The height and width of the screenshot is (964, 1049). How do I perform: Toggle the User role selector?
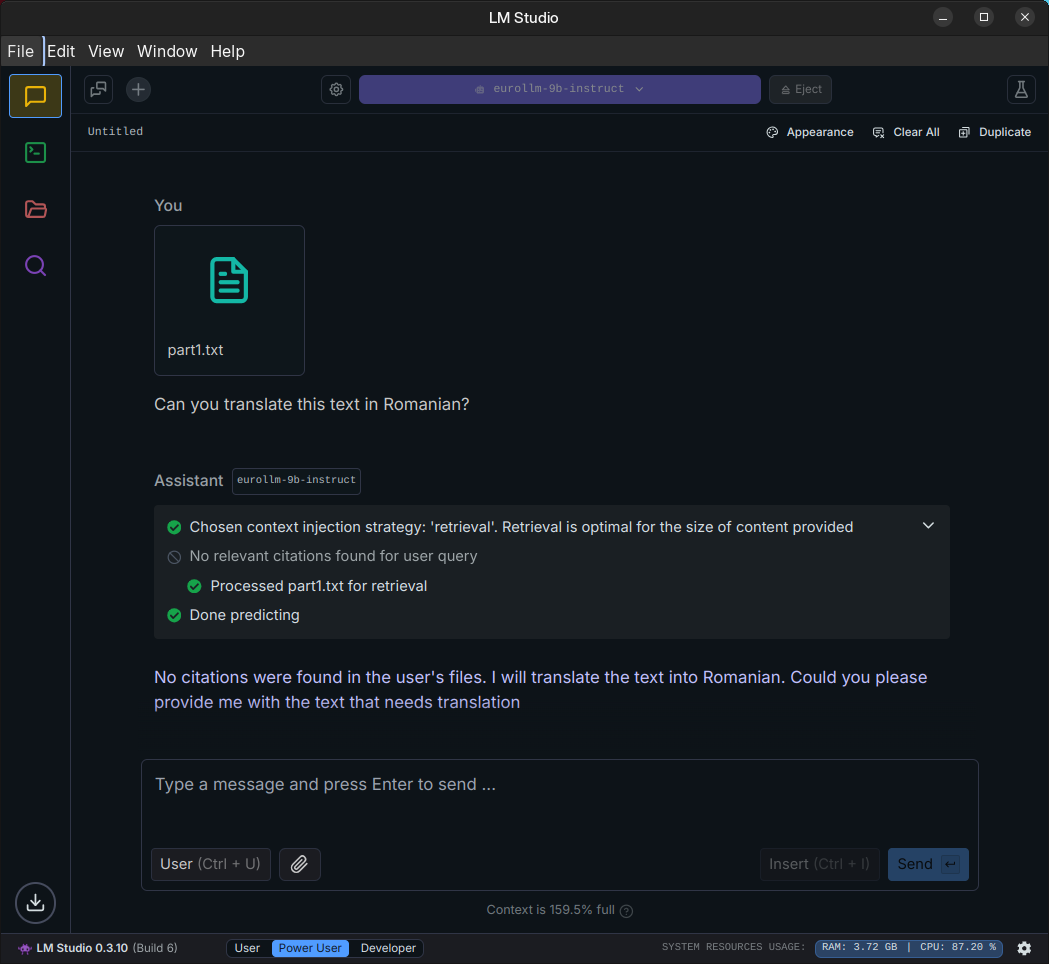[210, 864]
